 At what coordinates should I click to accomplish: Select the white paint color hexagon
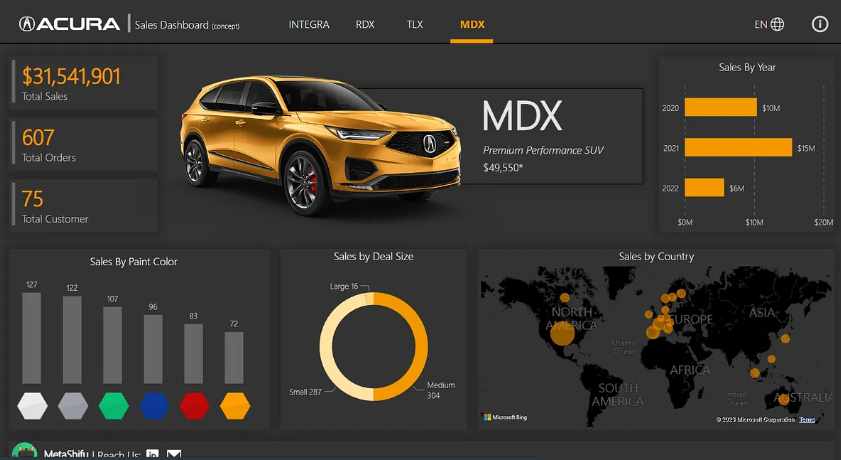(32, 405)
